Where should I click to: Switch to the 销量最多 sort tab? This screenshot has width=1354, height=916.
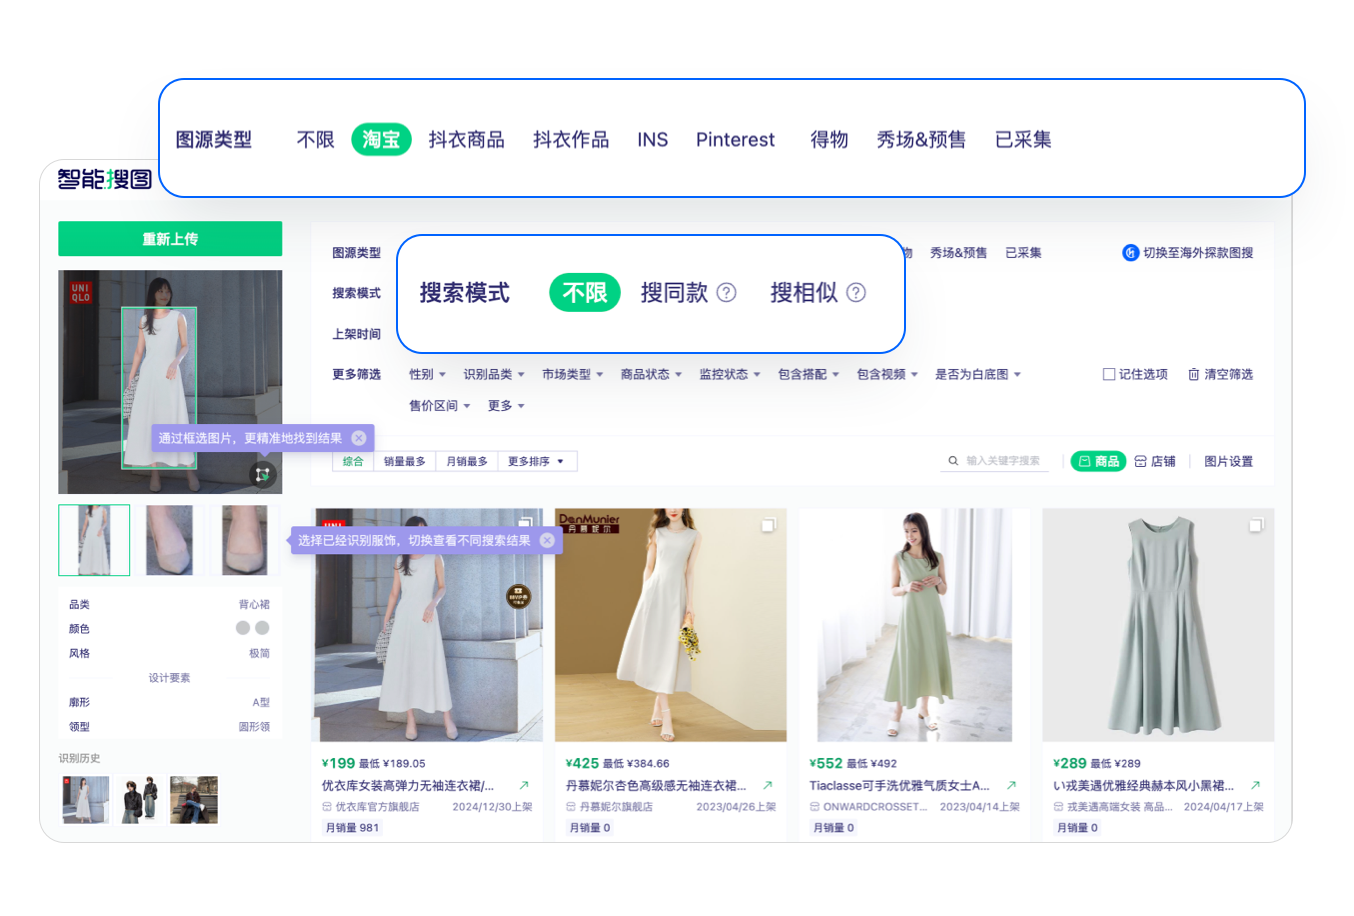point(404,461)
